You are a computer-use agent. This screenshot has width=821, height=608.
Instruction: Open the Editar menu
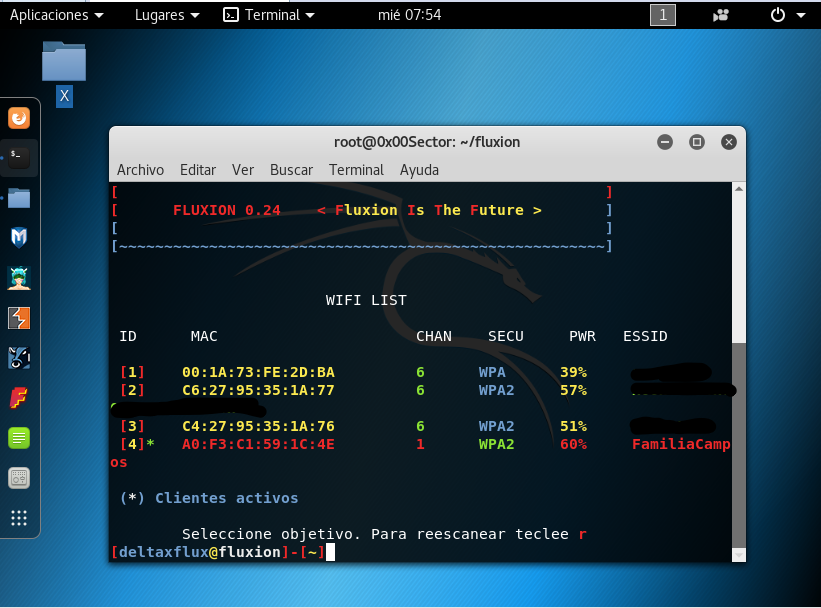click(x=198, y=170)
